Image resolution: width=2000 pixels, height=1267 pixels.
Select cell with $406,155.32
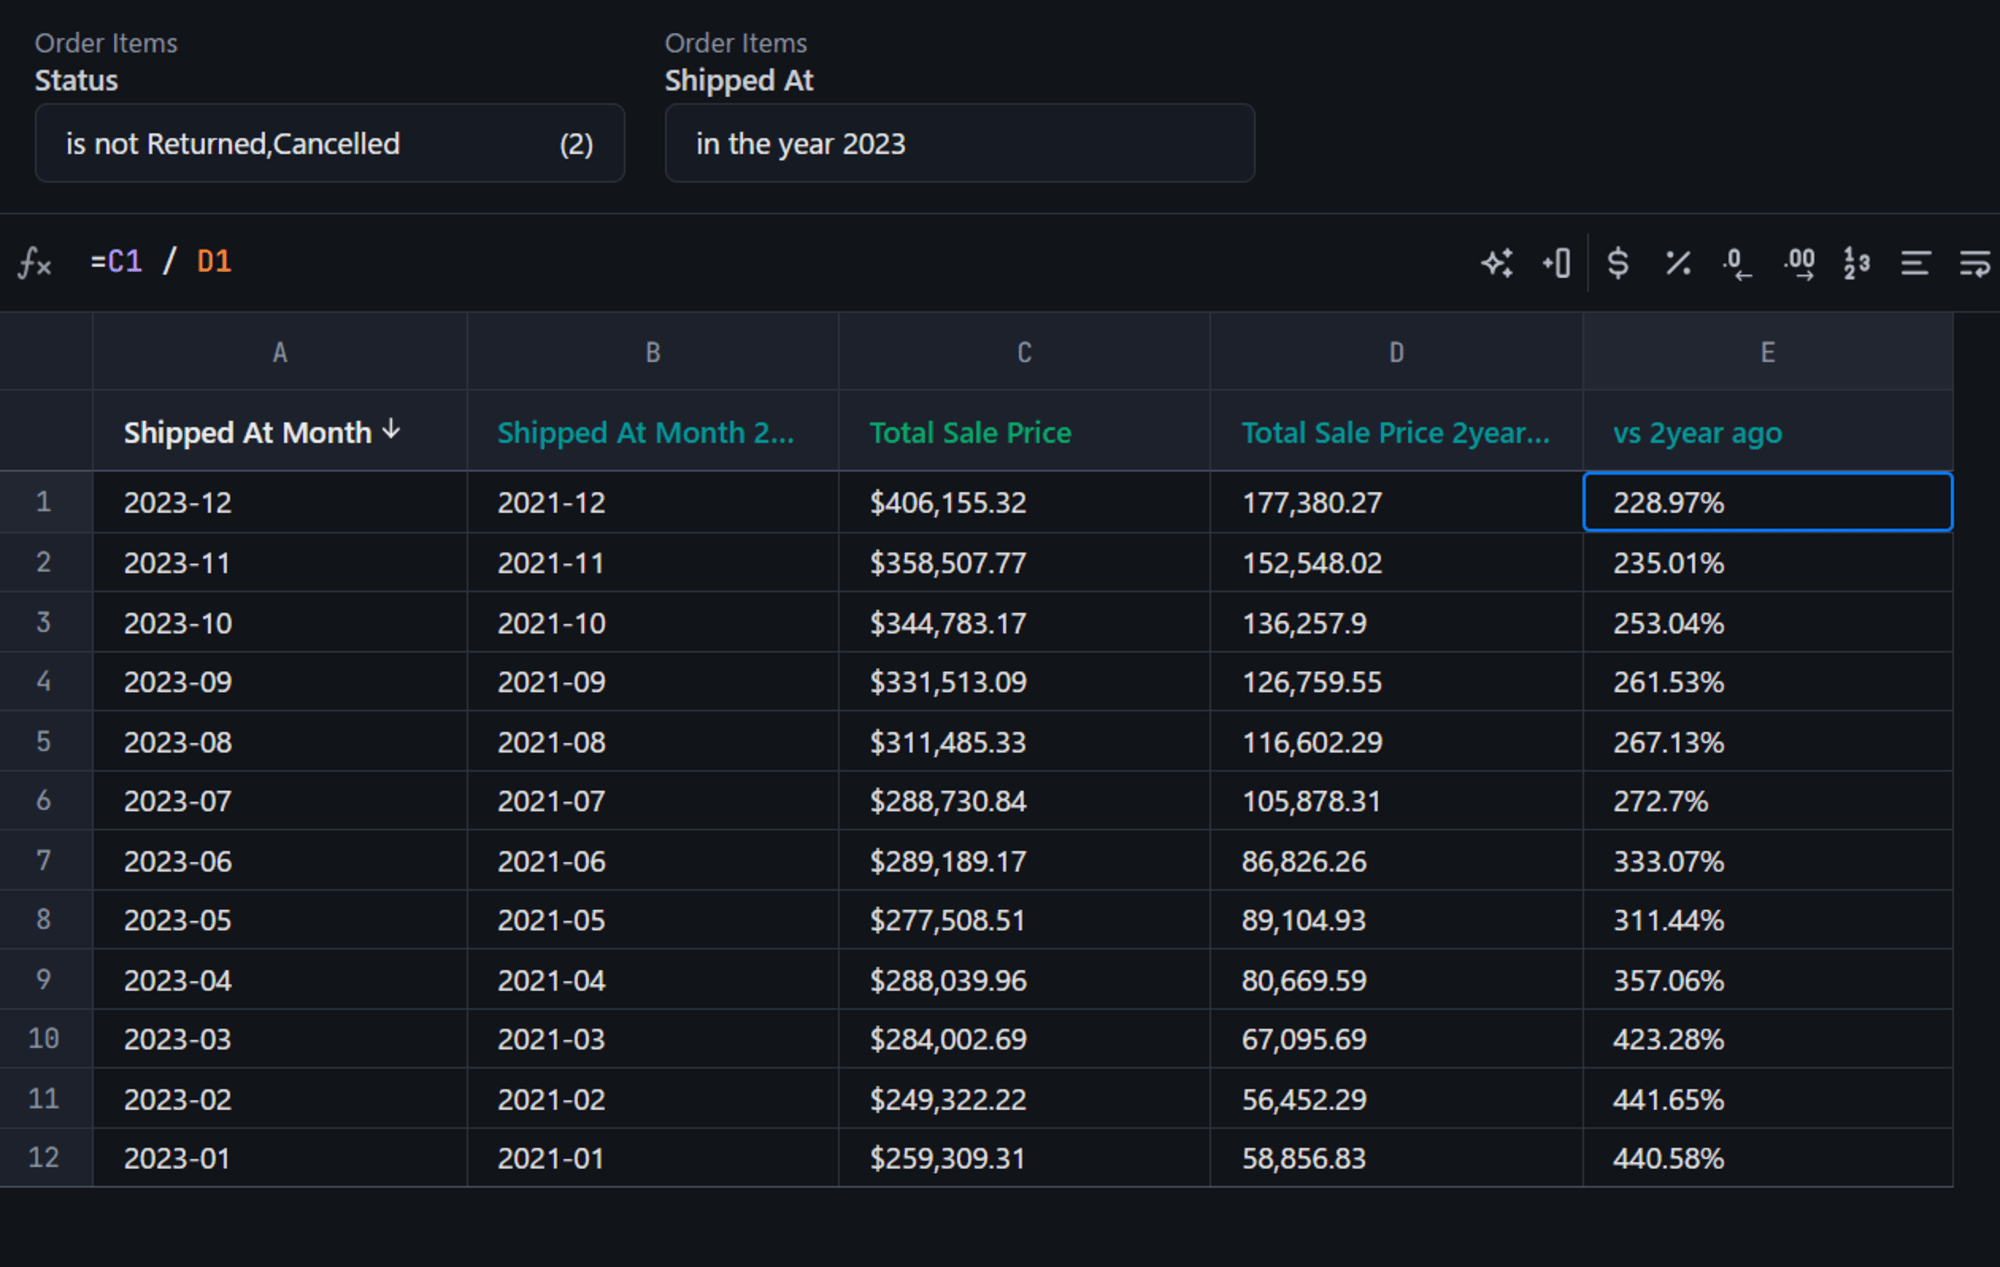[x=1024, y=502]
